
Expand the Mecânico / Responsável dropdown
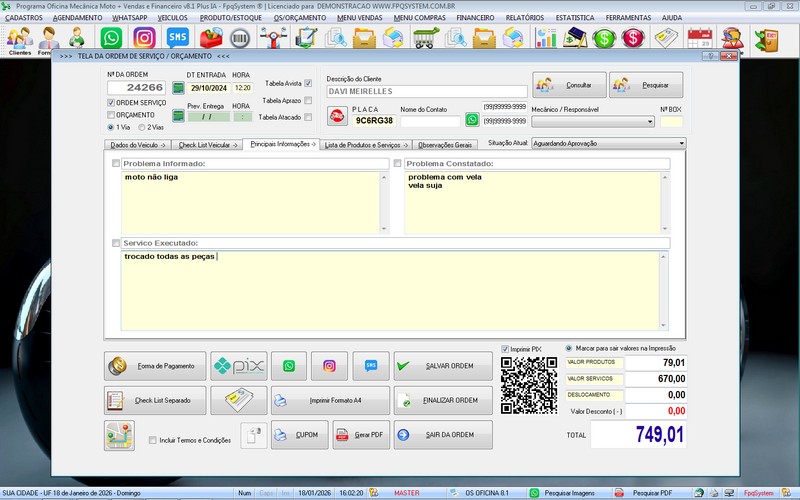click(649, 122)
